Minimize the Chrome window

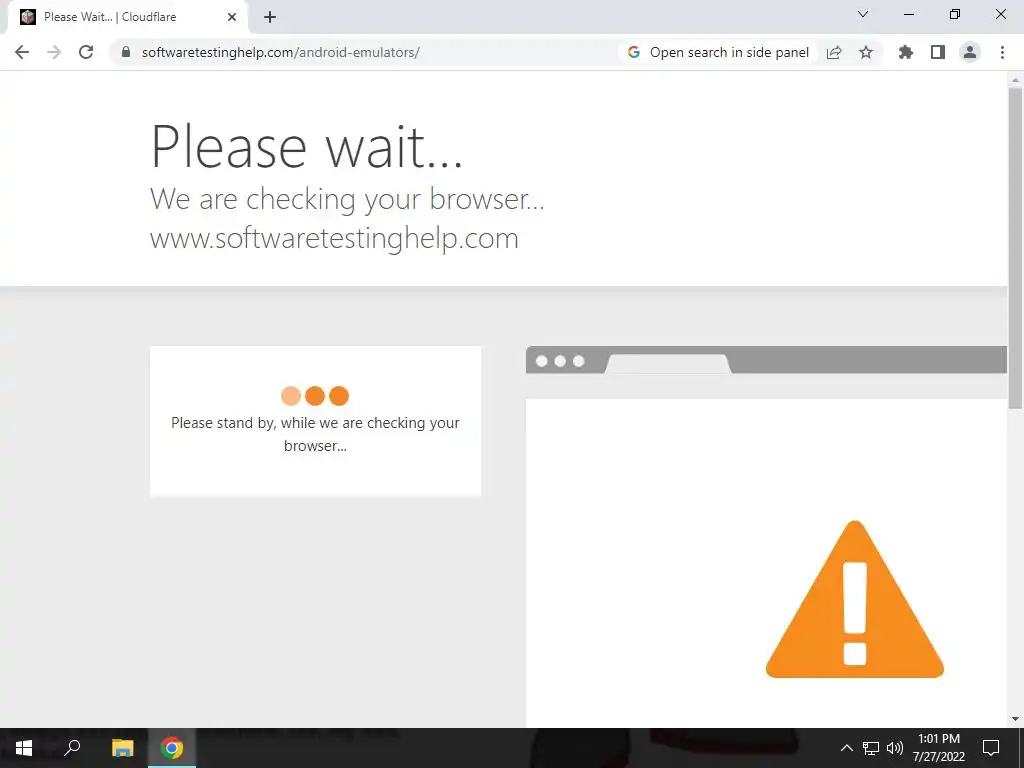(908, 14)
